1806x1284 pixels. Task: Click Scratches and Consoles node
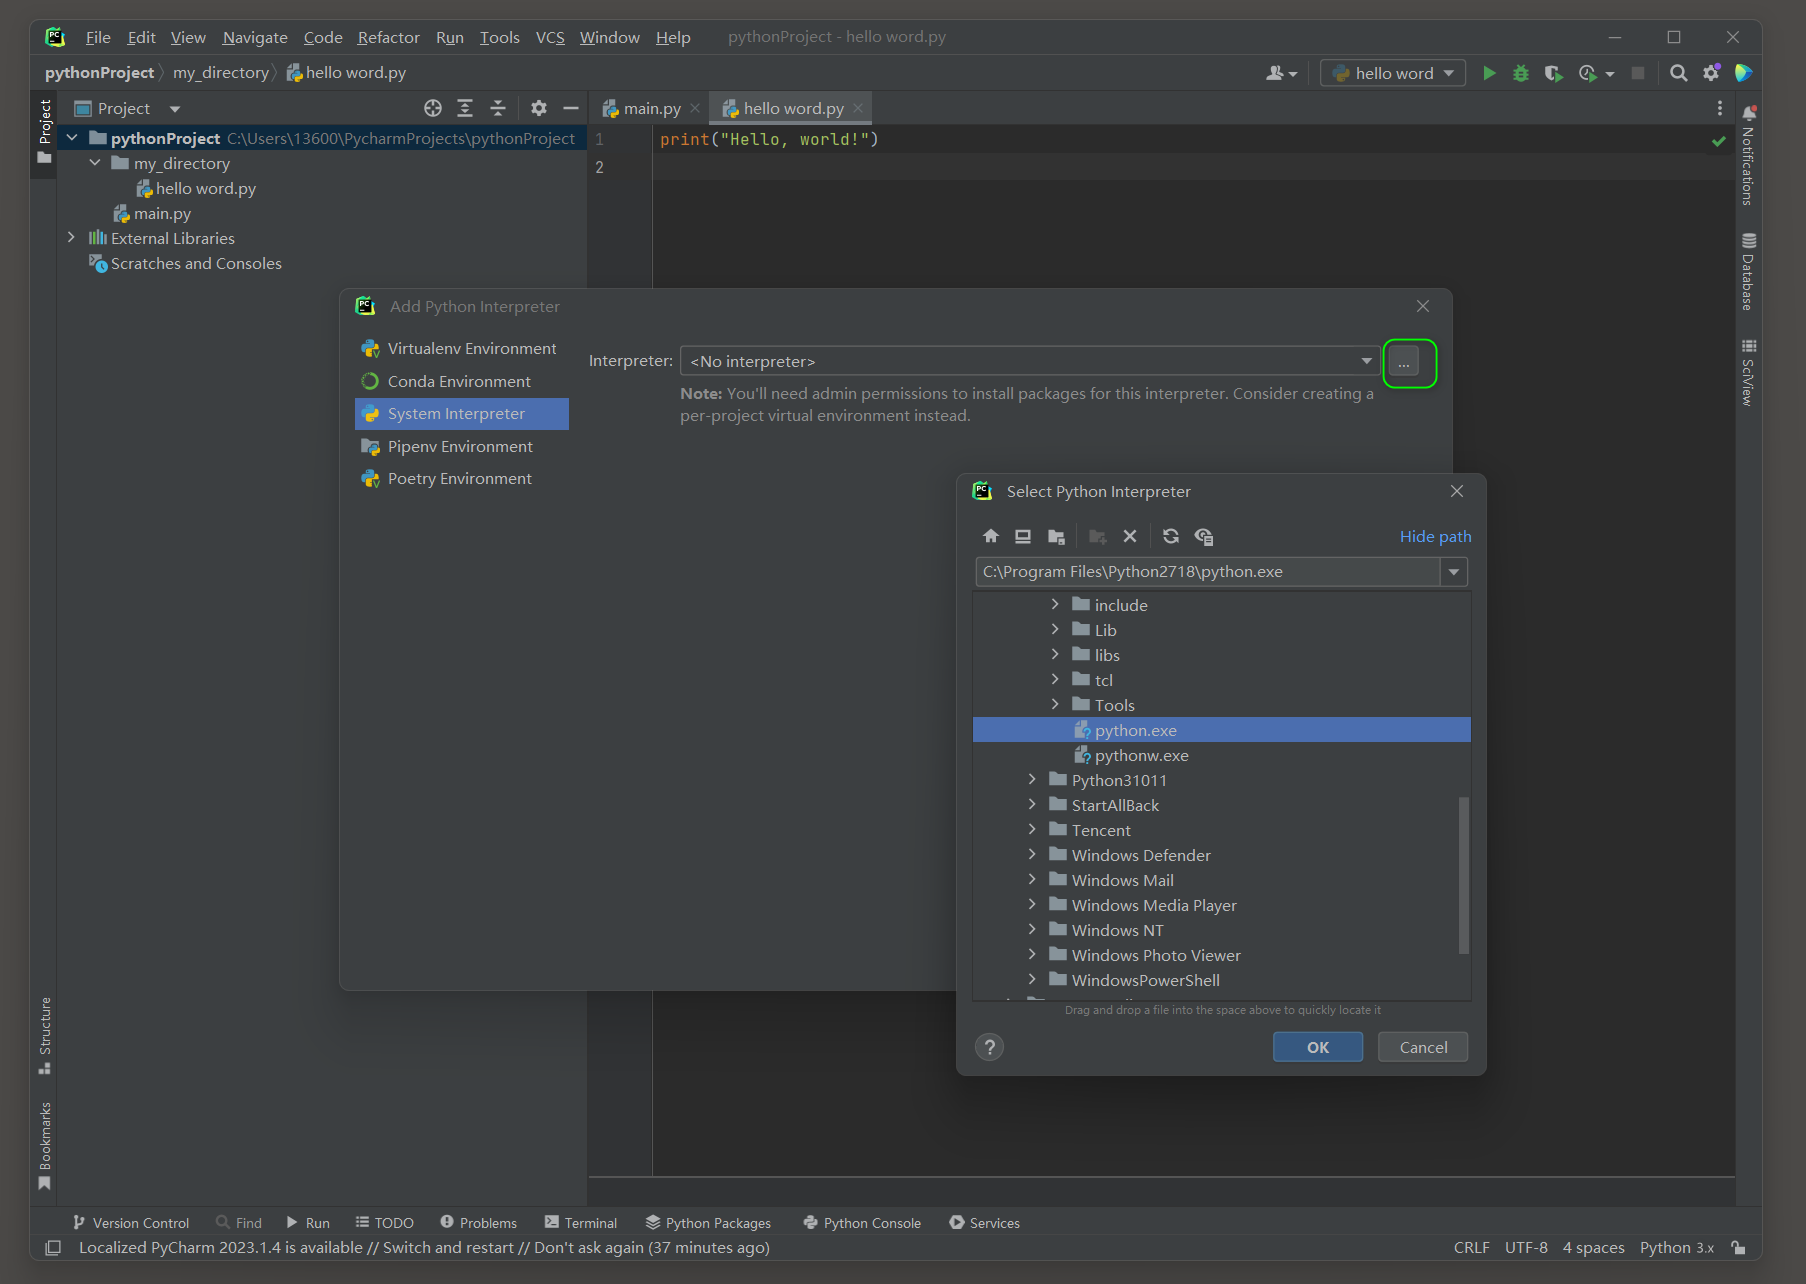pyautogui.click(x=196, y=263)
